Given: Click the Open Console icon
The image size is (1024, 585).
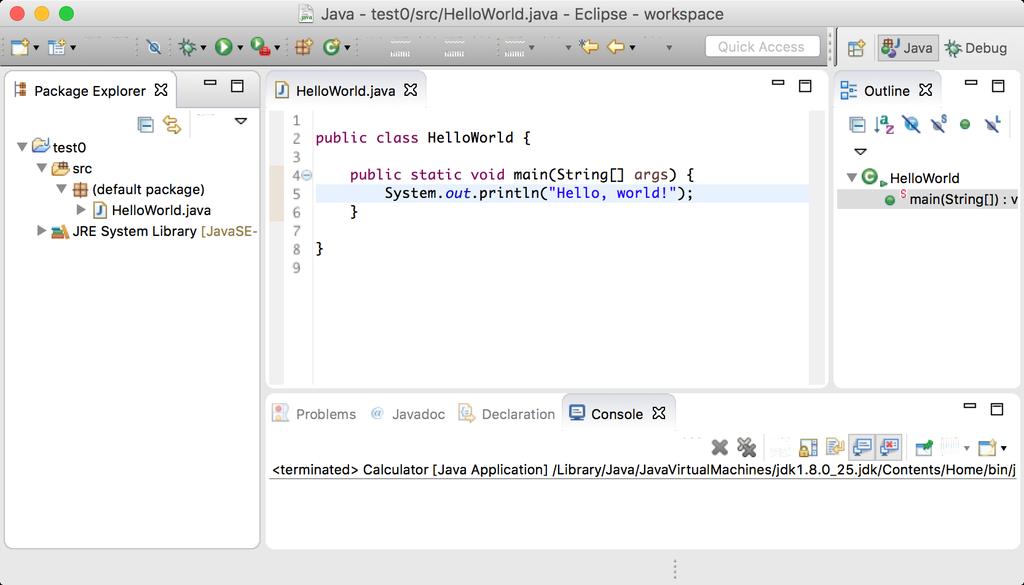Looking at the screenshot, I should (x=987, y=447).
